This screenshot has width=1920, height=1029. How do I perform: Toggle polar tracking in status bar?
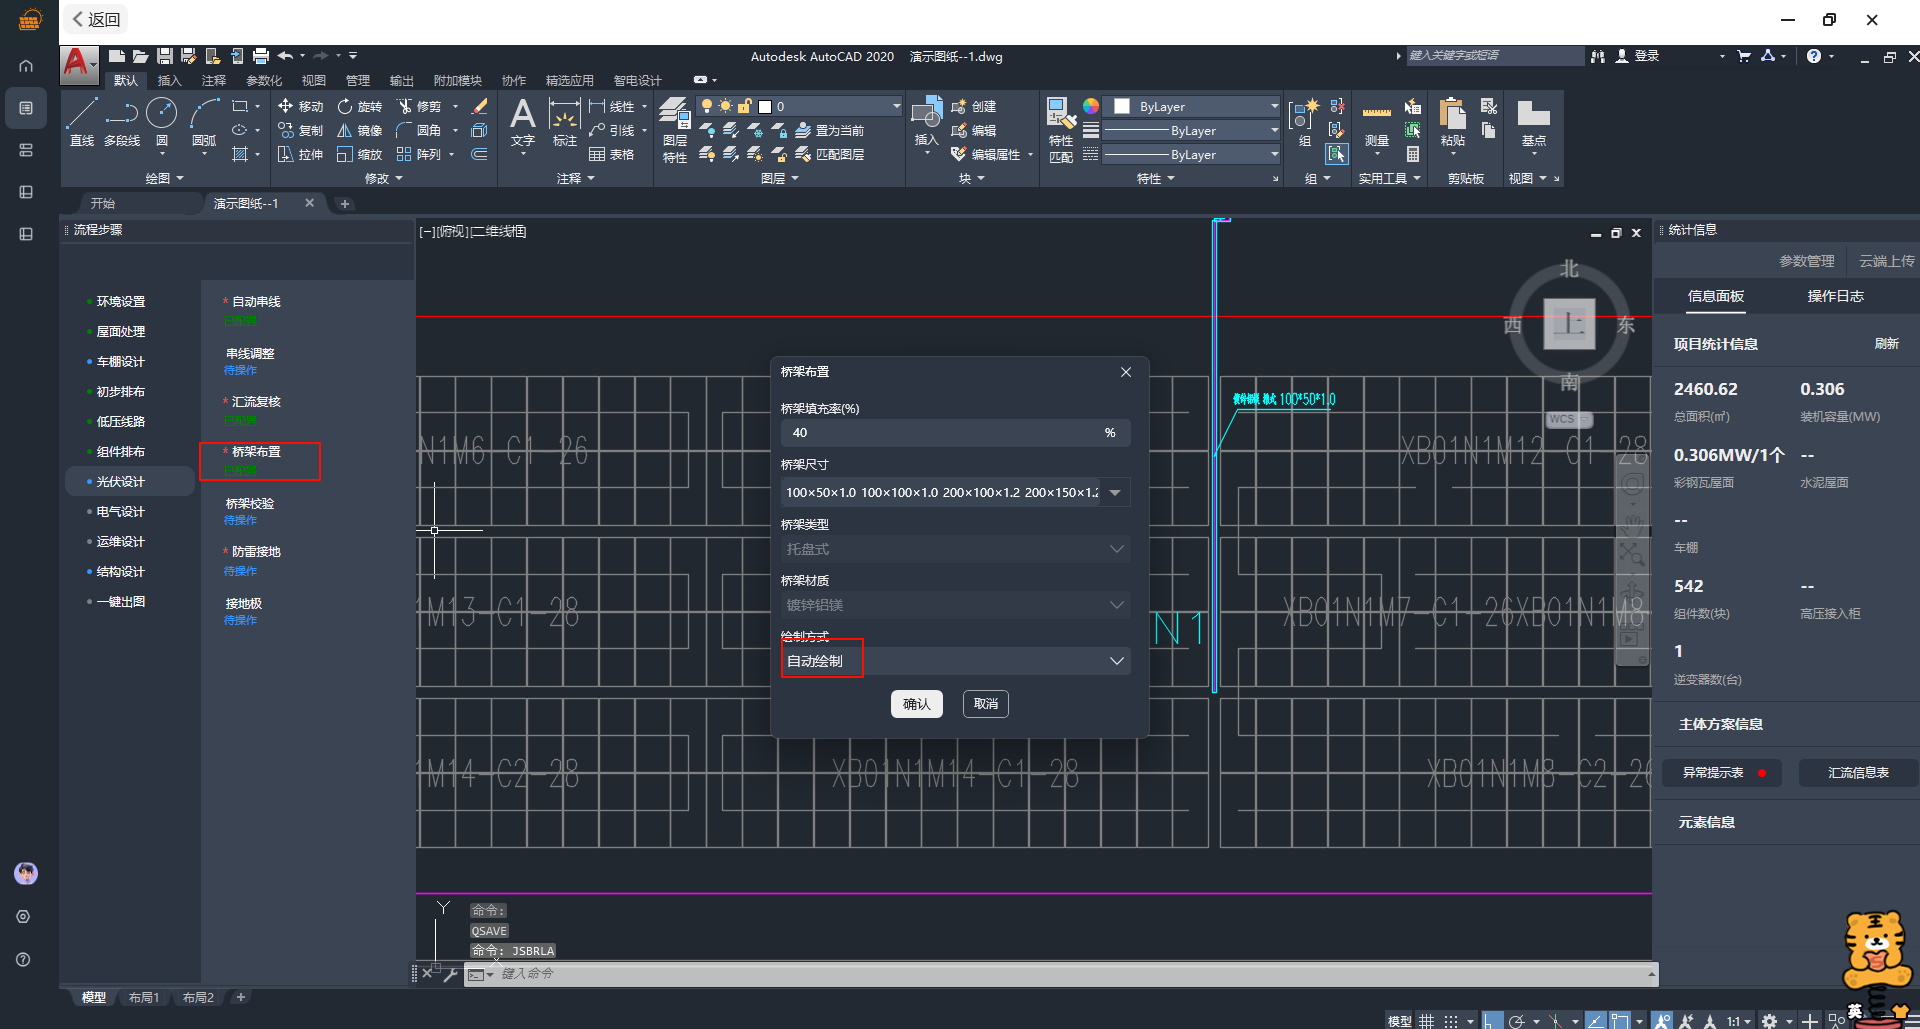click(1517, 1021)
